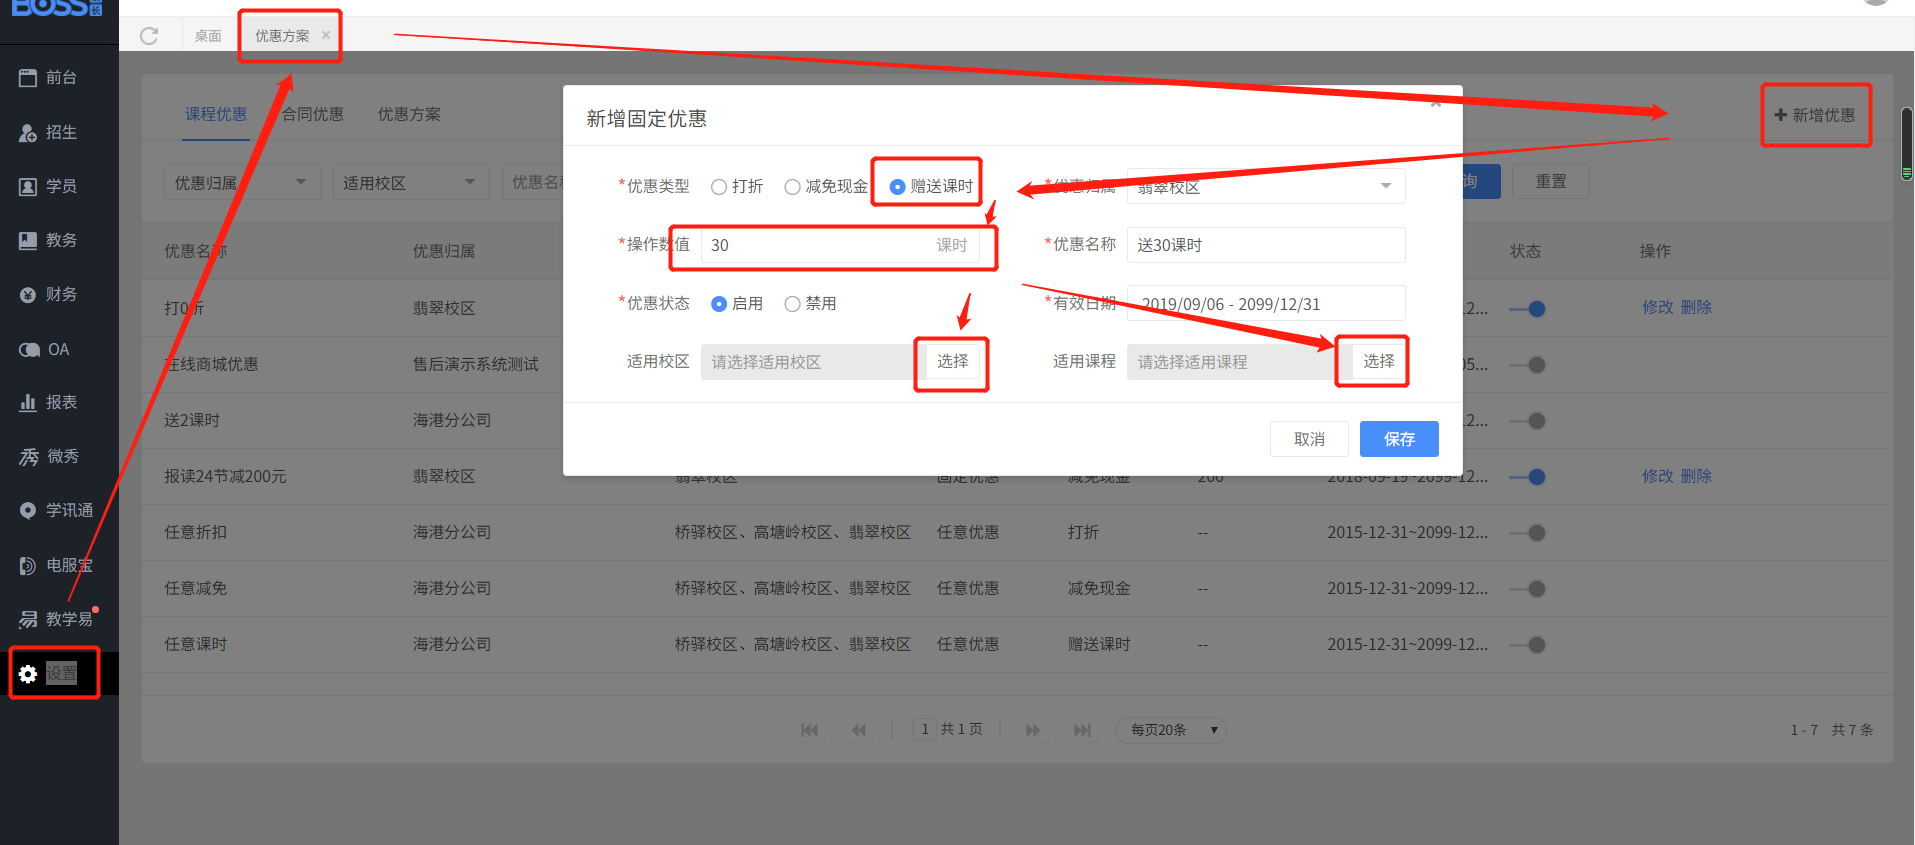Select the 优惠方案 top tab
This screenshot has height=845, width=1915.
point(282,36)
